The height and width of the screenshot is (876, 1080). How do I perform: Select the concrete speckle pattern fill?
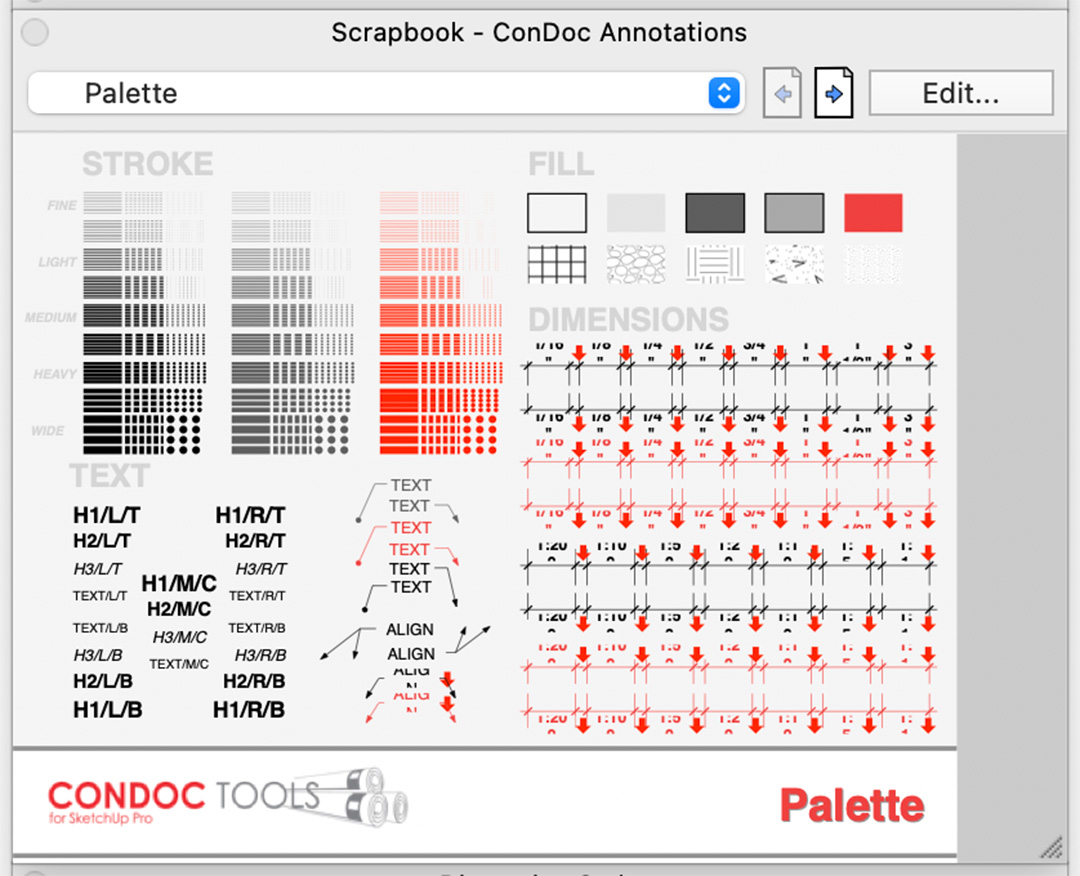794,264
